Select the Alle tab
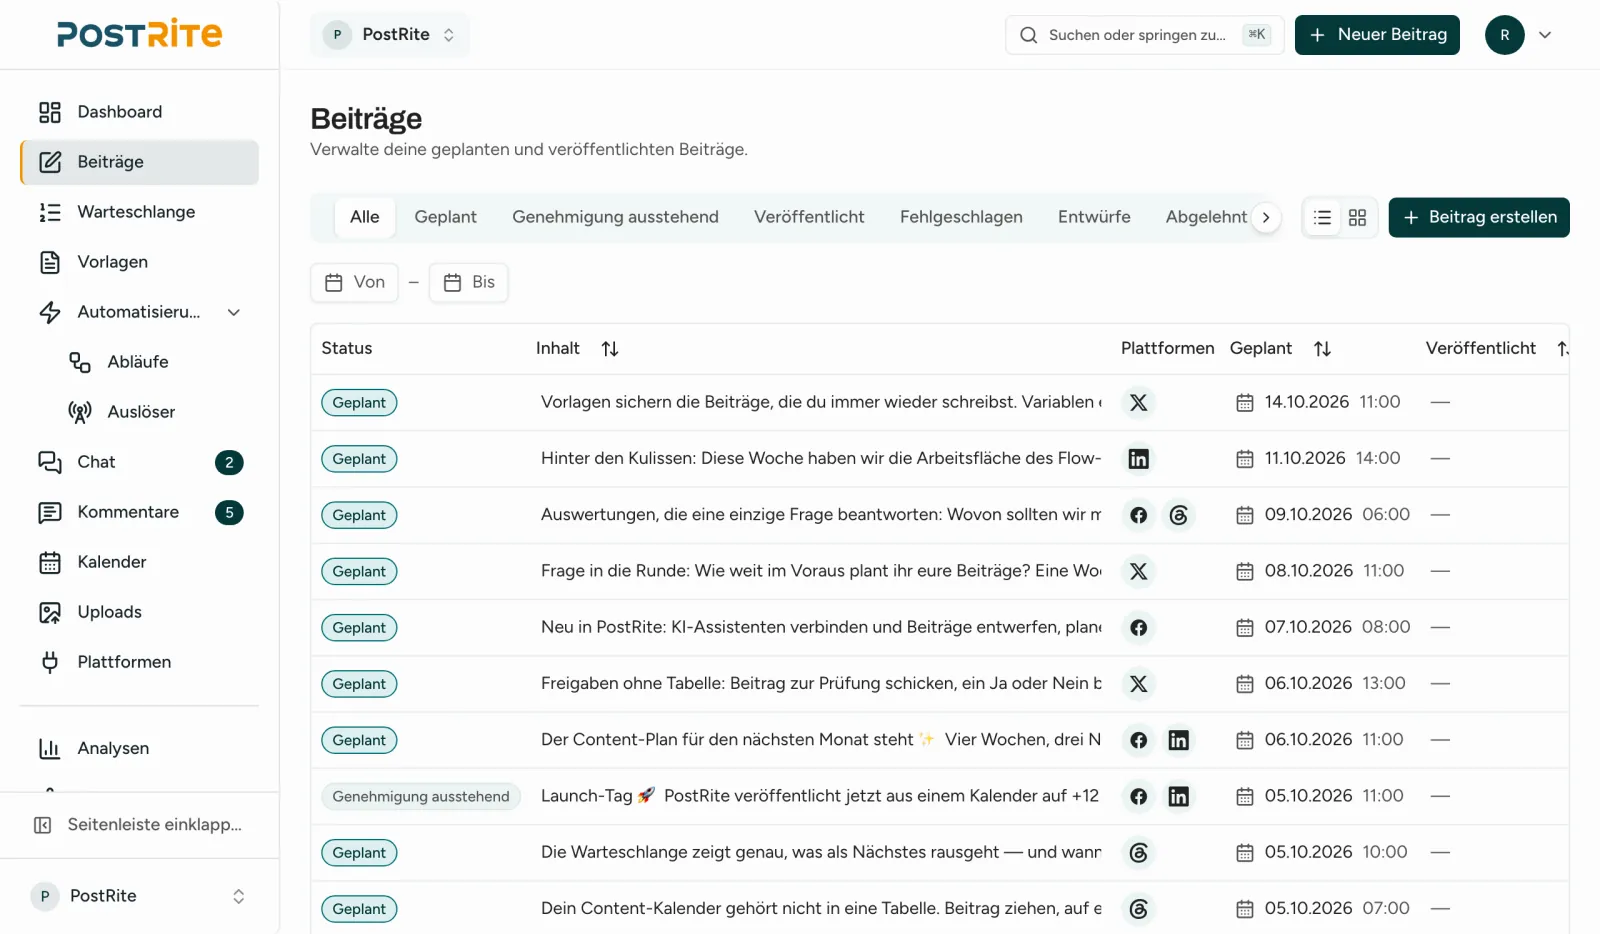 click(x=365, y=217)
